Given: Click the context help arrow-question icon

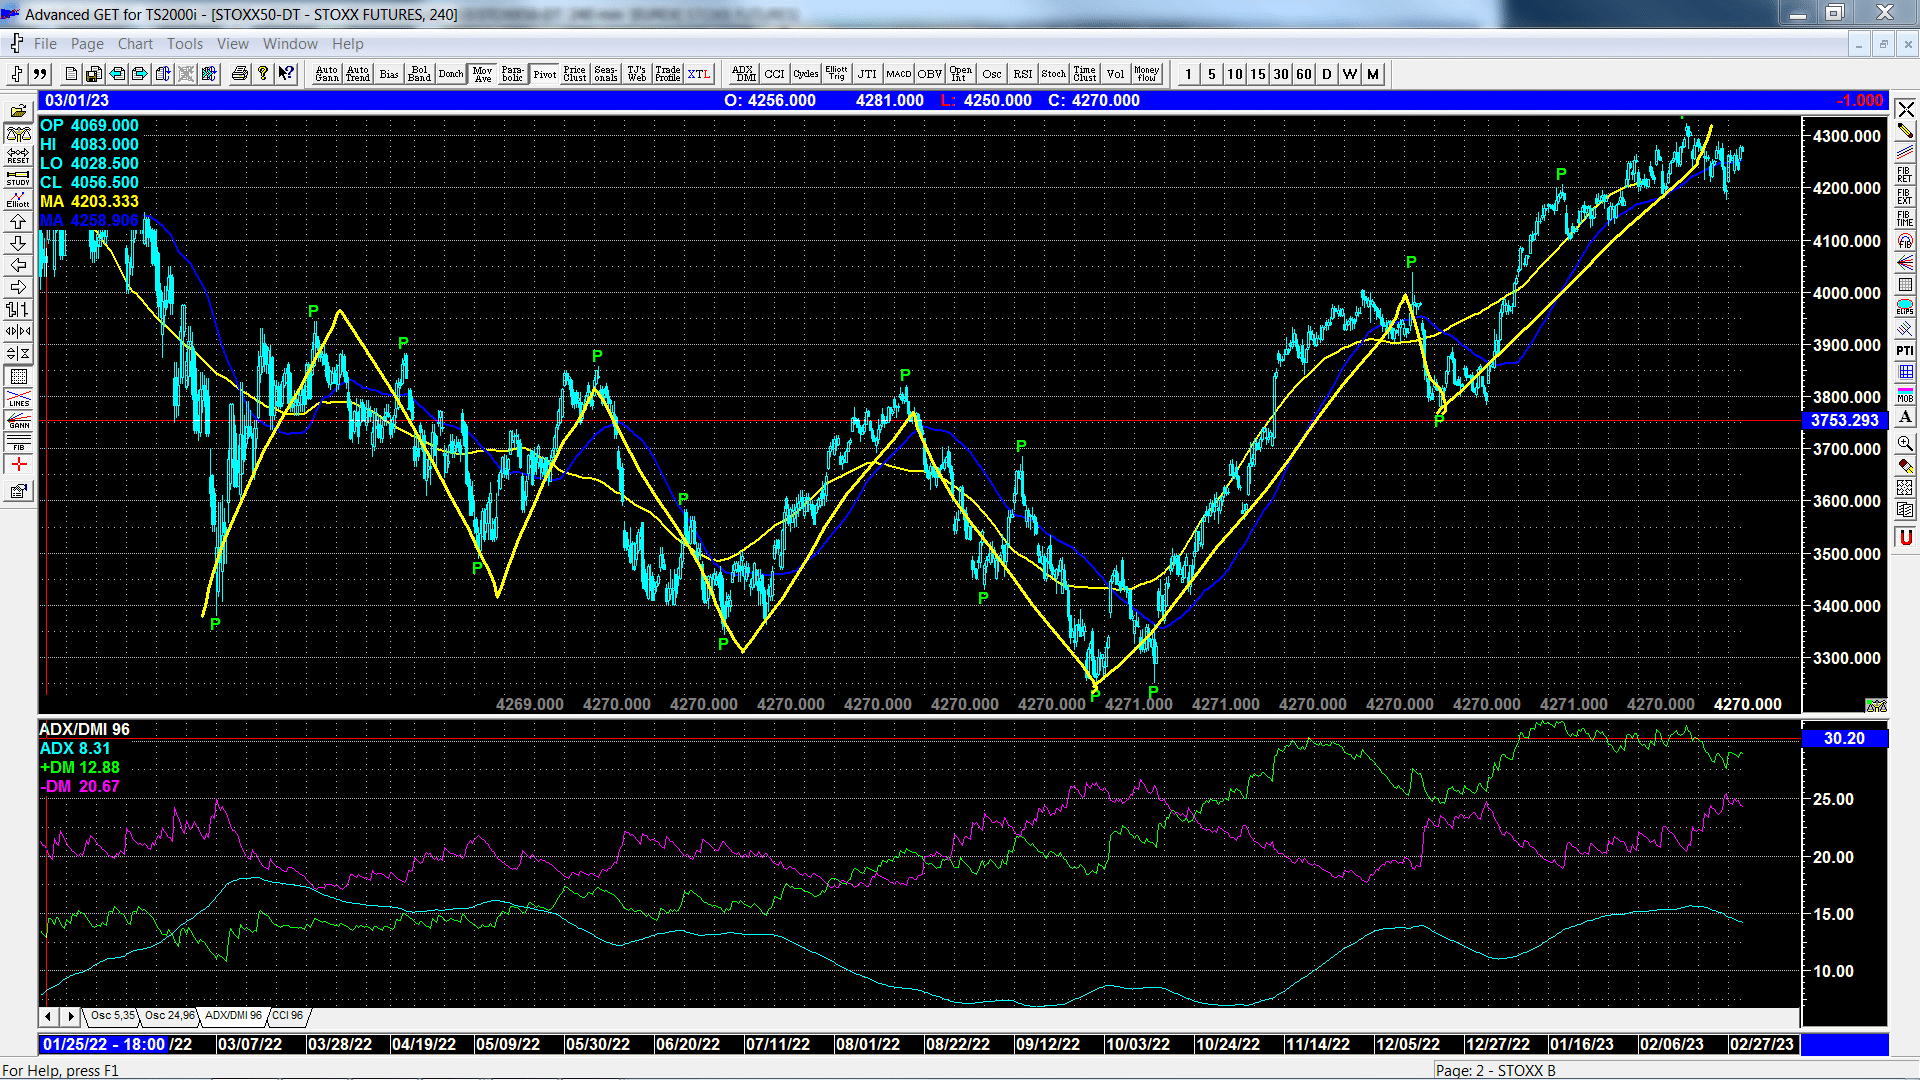Looking at the screenshot, I should (286, 74).
